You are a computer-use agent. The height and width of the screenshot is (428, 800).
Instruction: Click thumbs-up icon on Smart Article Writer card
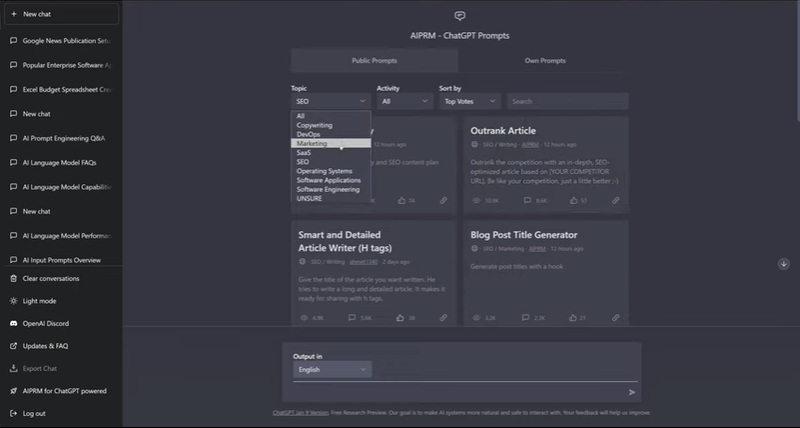400,318
